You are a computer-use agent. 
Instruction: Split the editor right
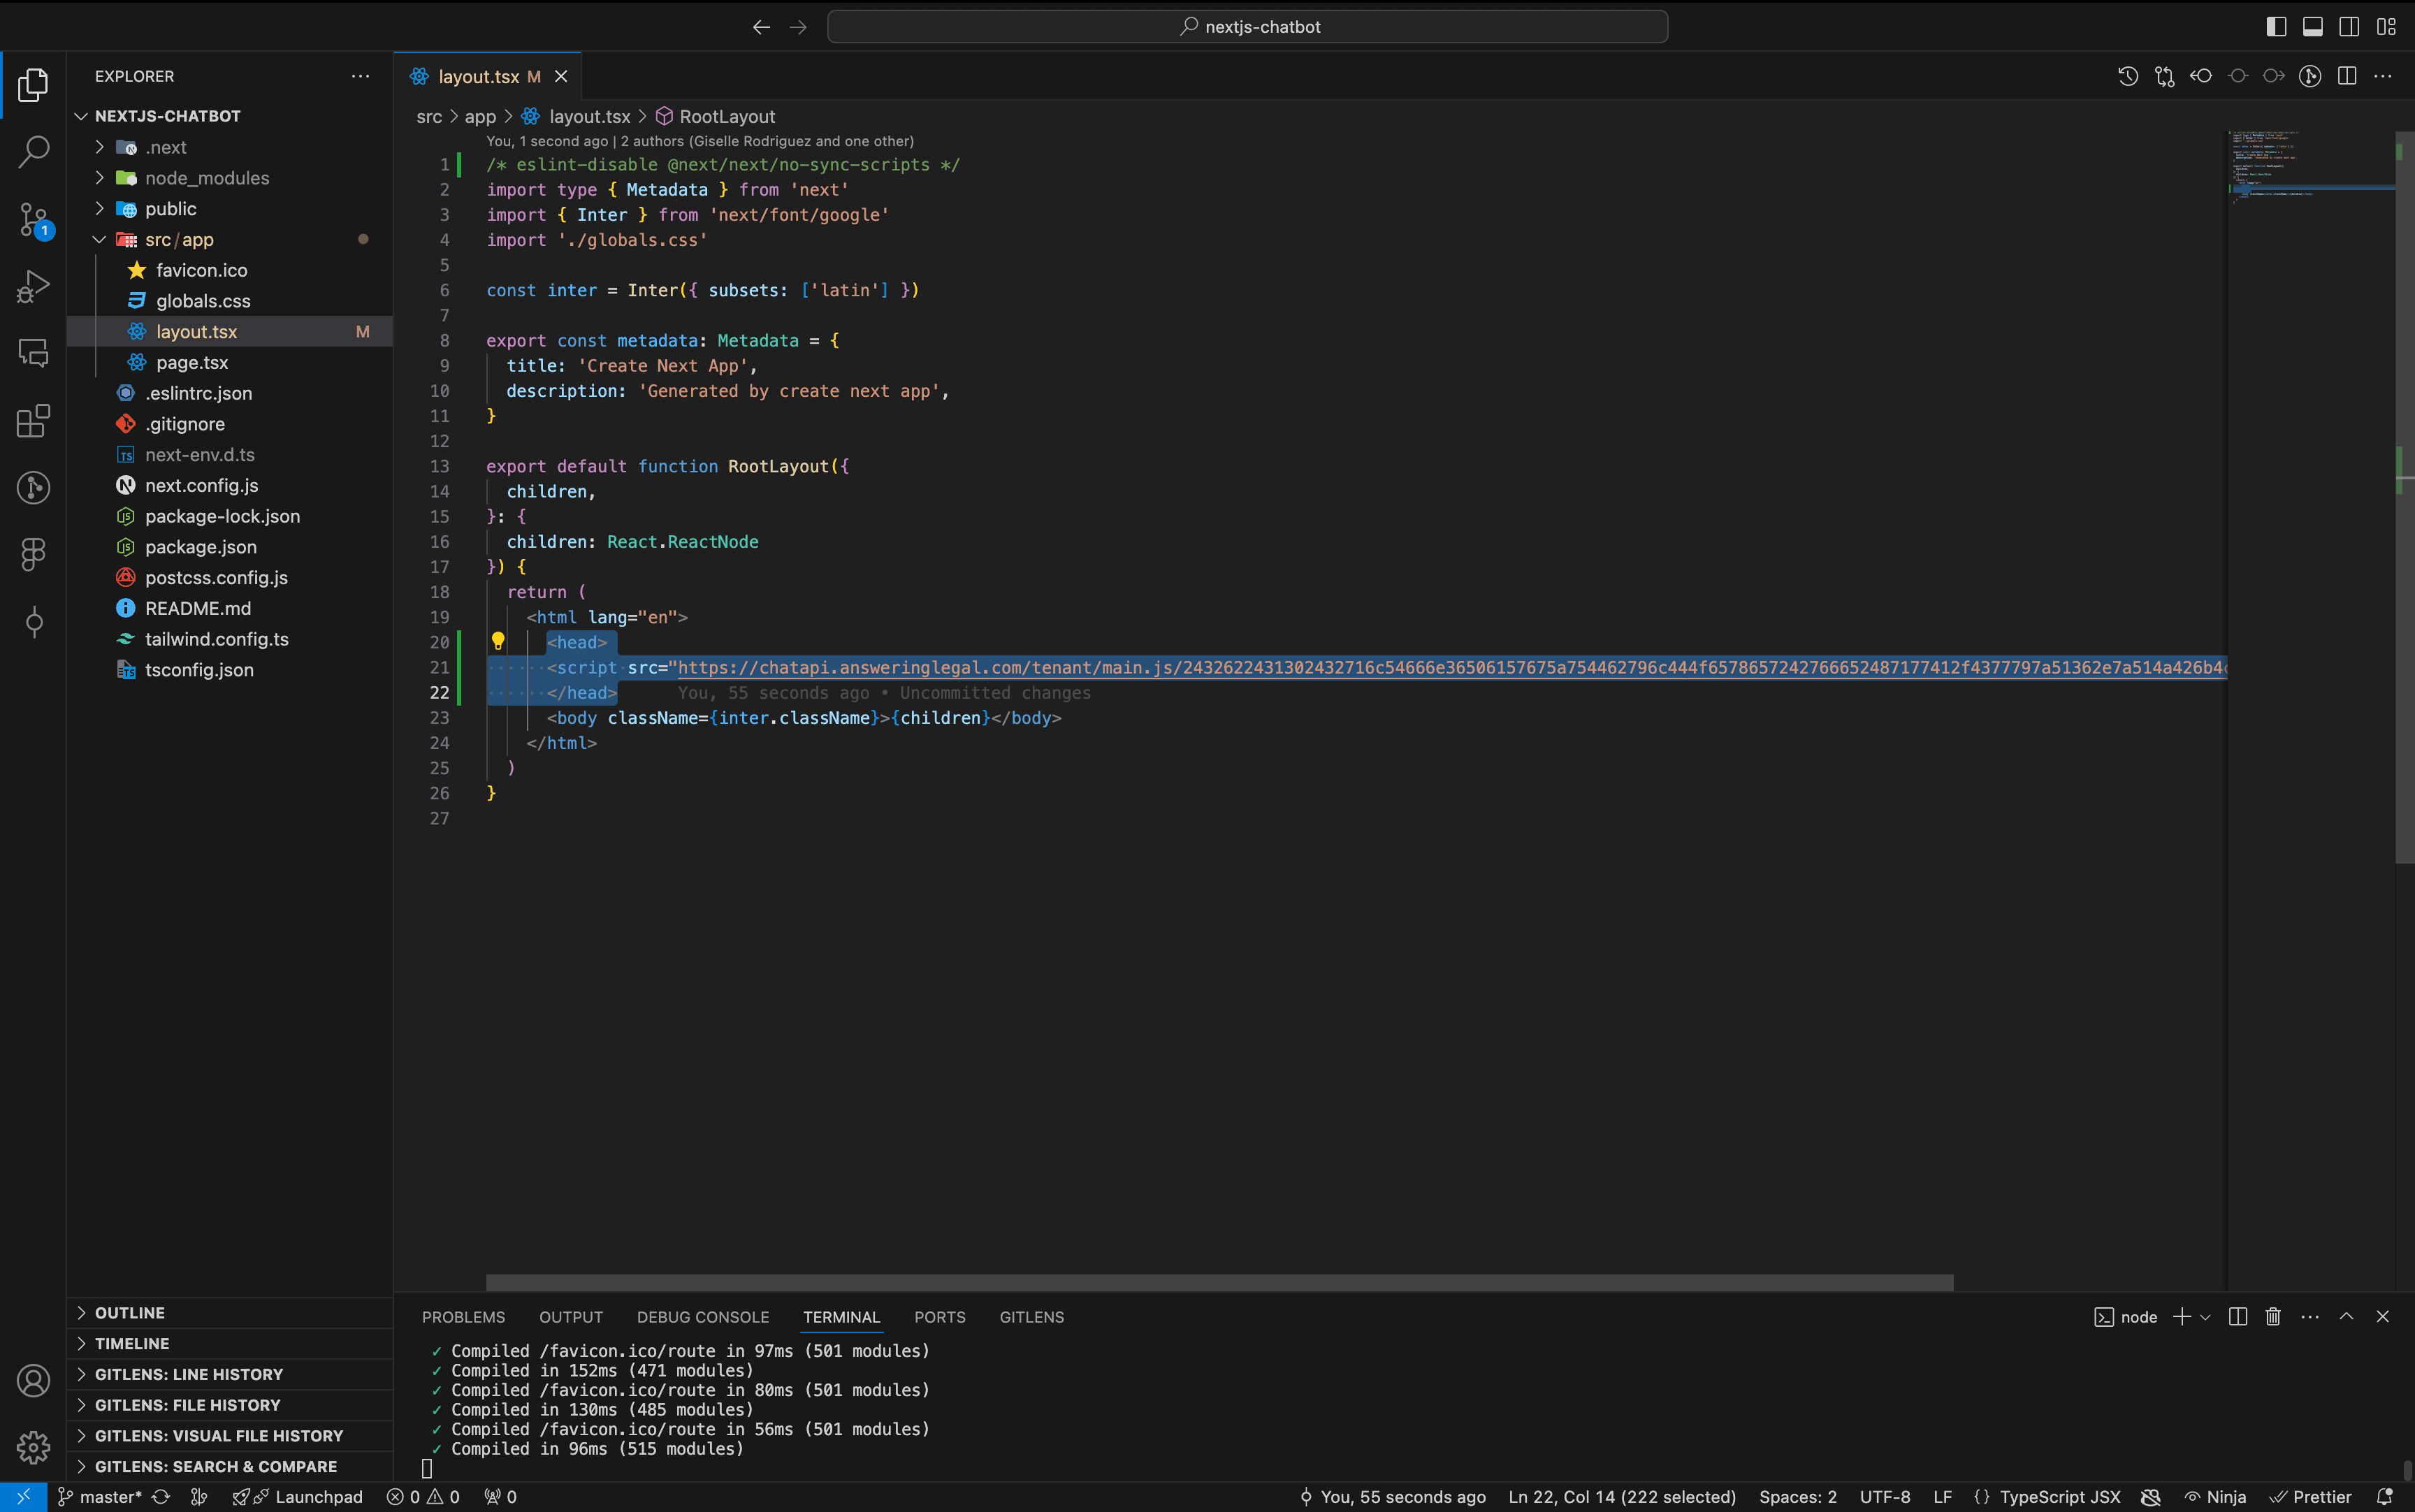tap(2347, 76)
